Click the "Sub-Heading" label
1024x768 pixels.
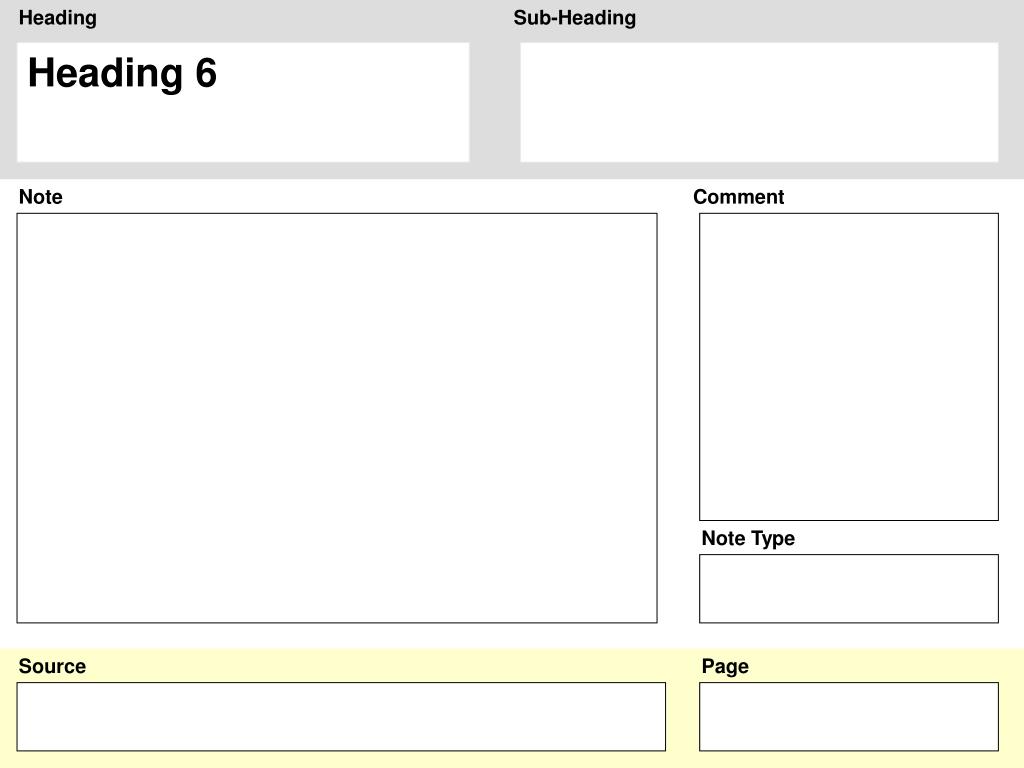575,18
